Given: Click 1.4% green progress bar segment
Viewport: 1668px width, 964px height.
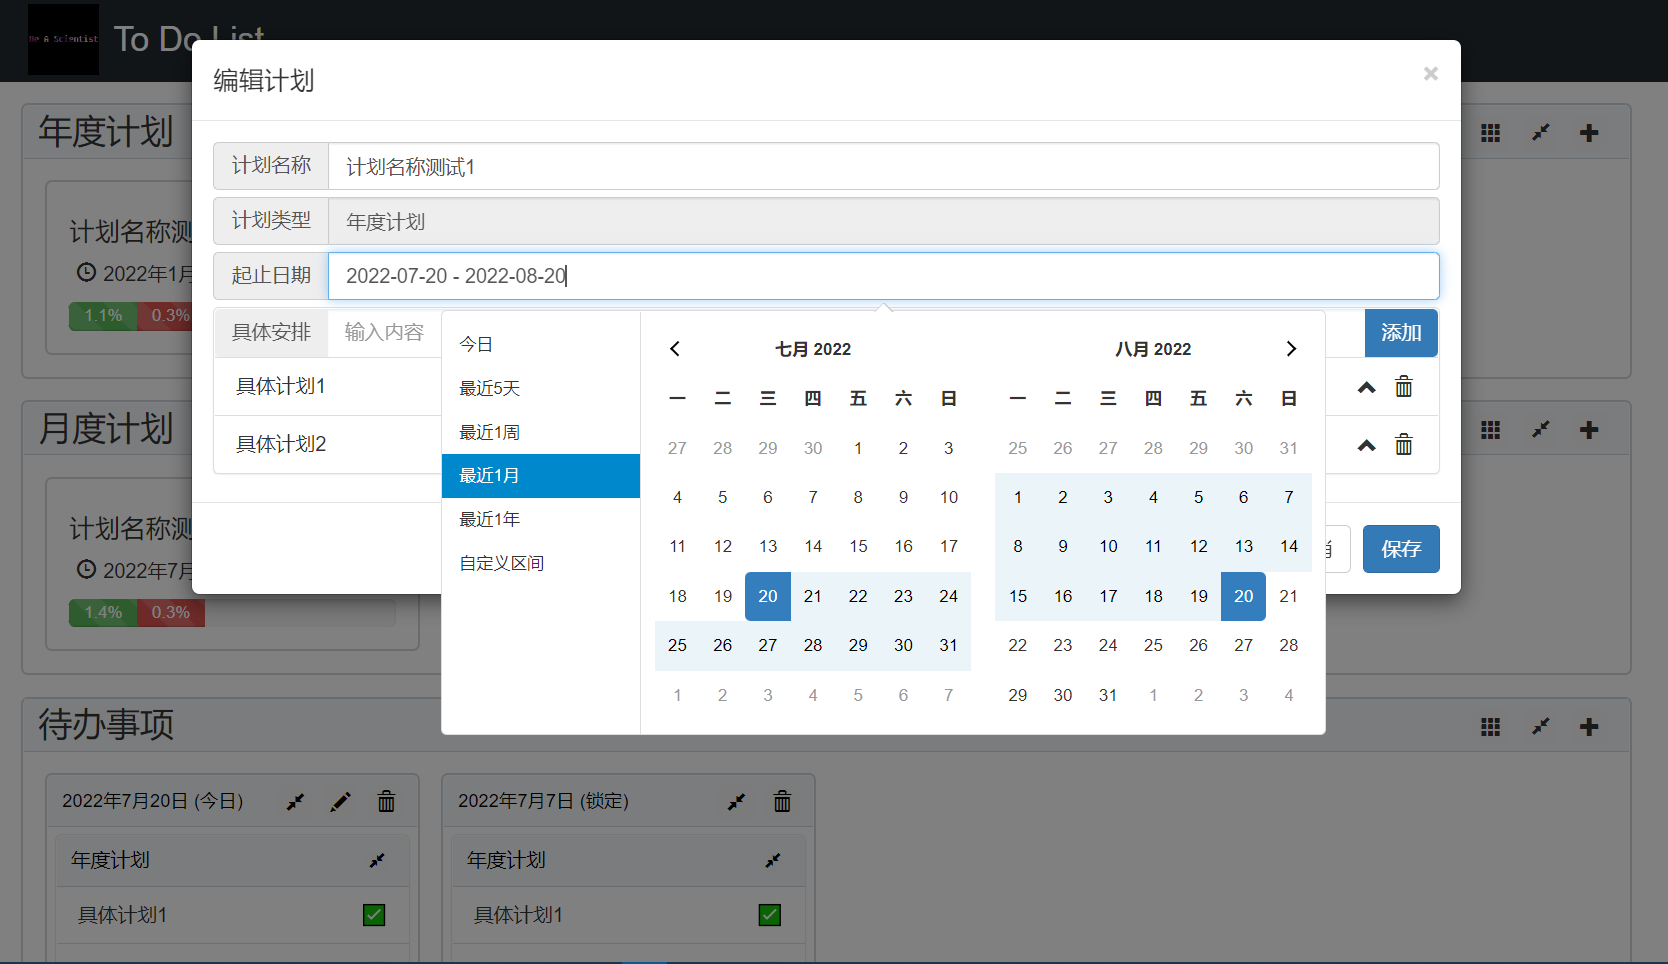Looking at the screenshot, I should 103,612.
